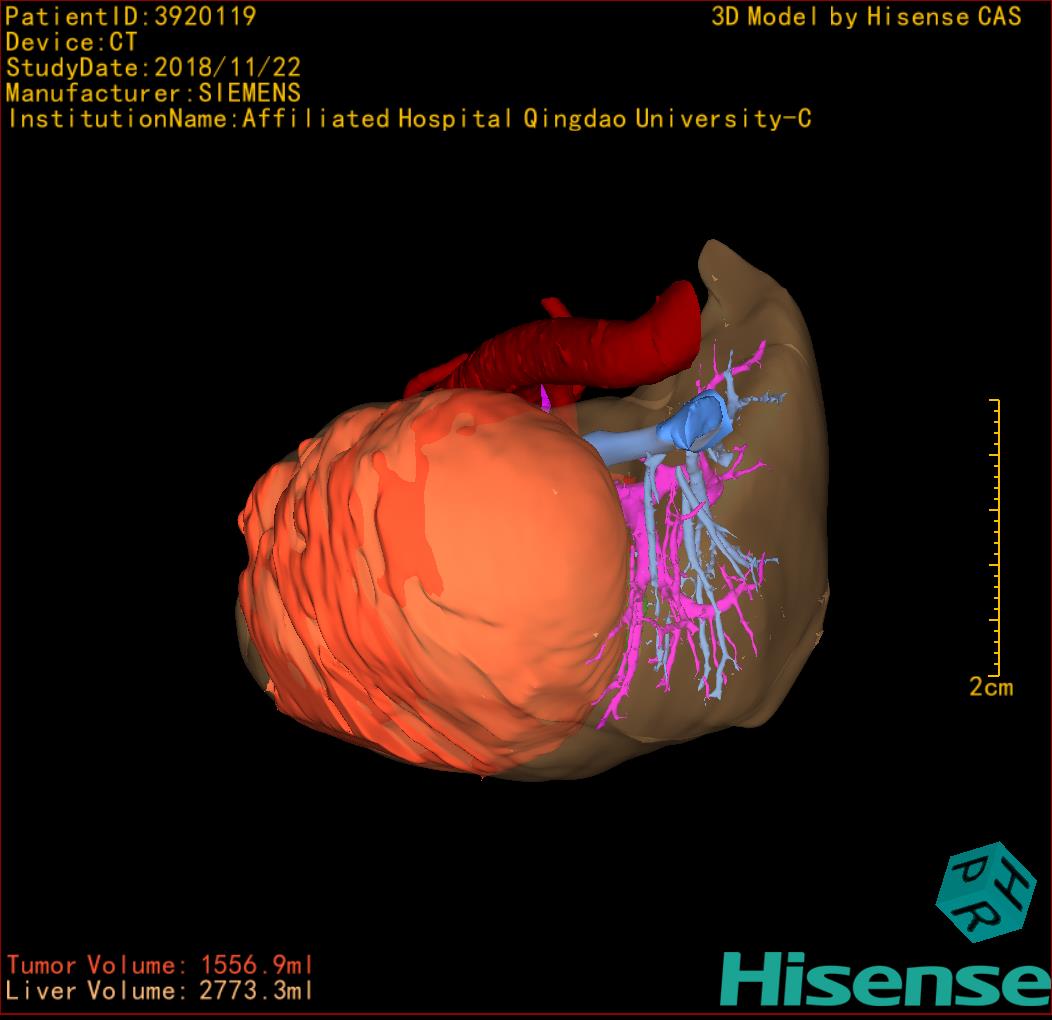This screenshot has width=1052, height=1020.
Task: Click the Tumor Volume 1556.9ml readout
Action: click(x=160, y=965)
